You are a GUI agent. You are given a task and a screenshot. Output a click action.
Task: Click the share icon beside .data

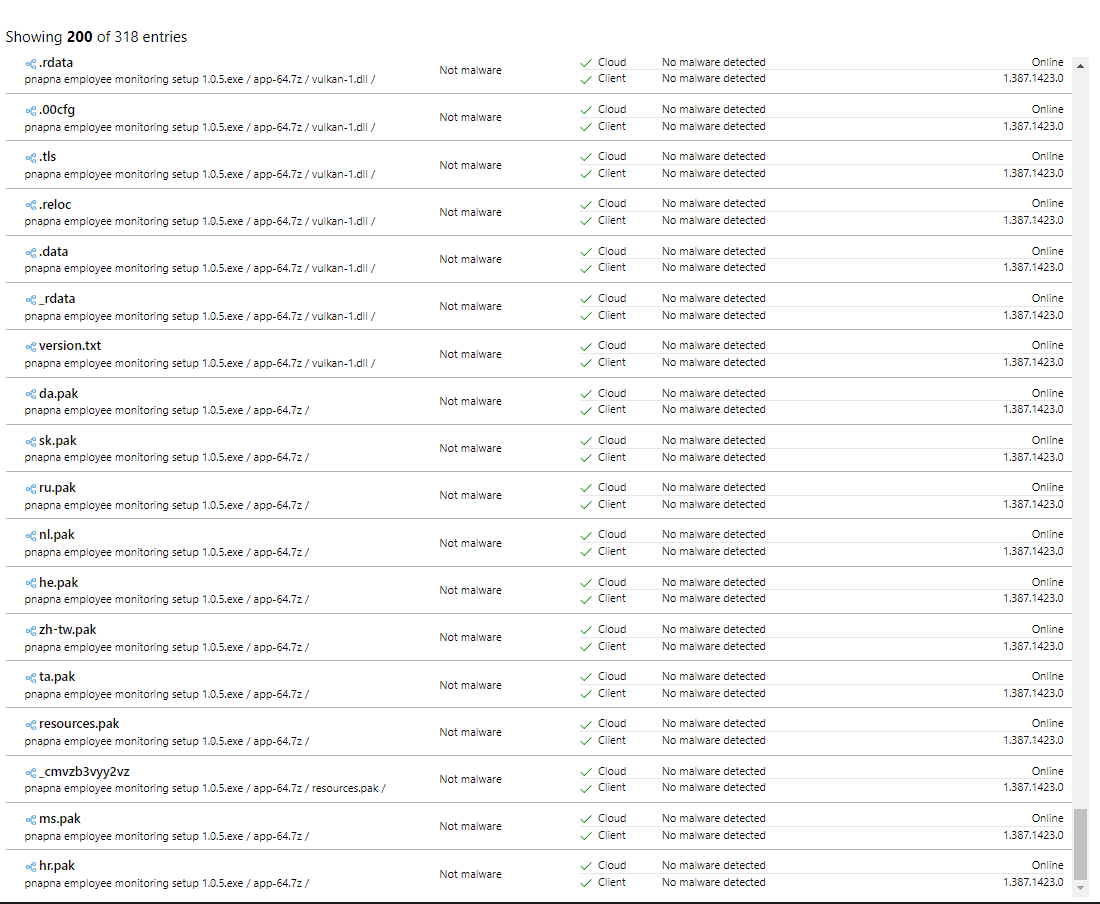coord(31,252)
